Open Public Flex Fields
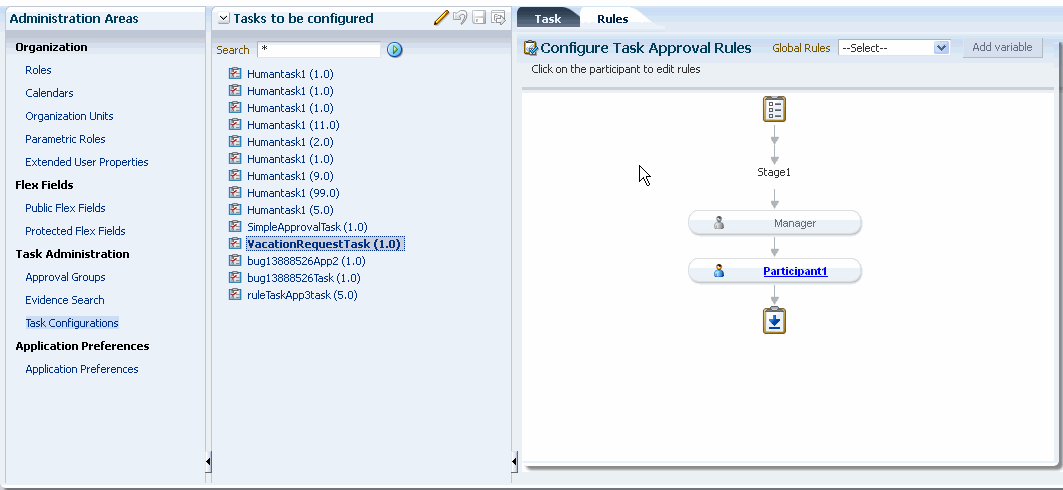1063x490 pixels. click(65, 208)
